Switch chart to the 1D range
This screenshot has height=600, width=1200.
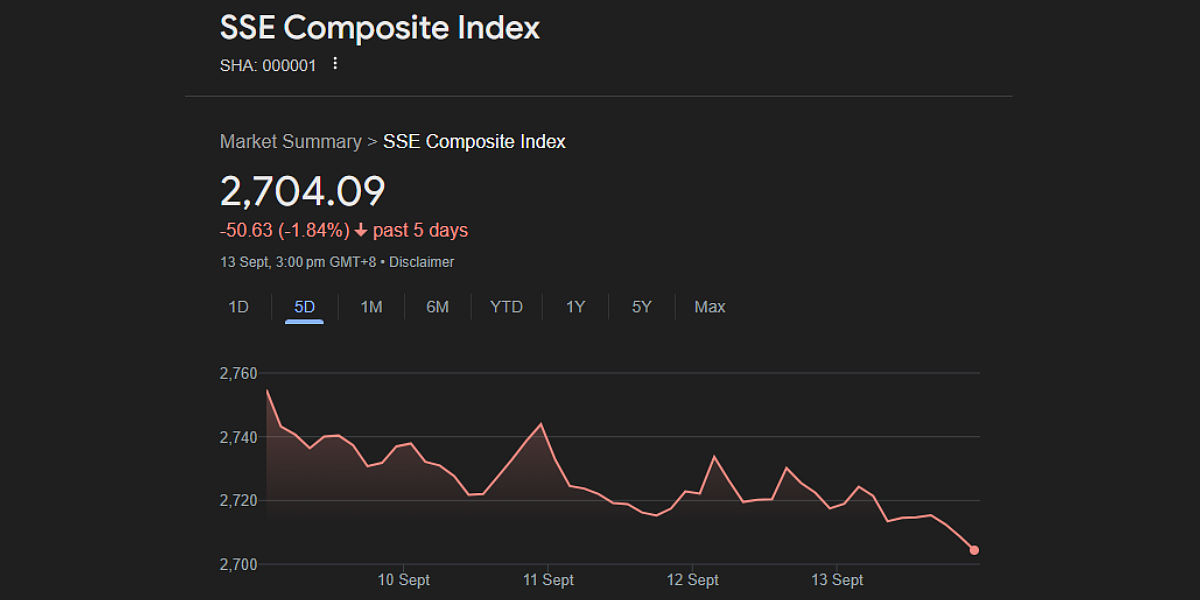[238, 307]
